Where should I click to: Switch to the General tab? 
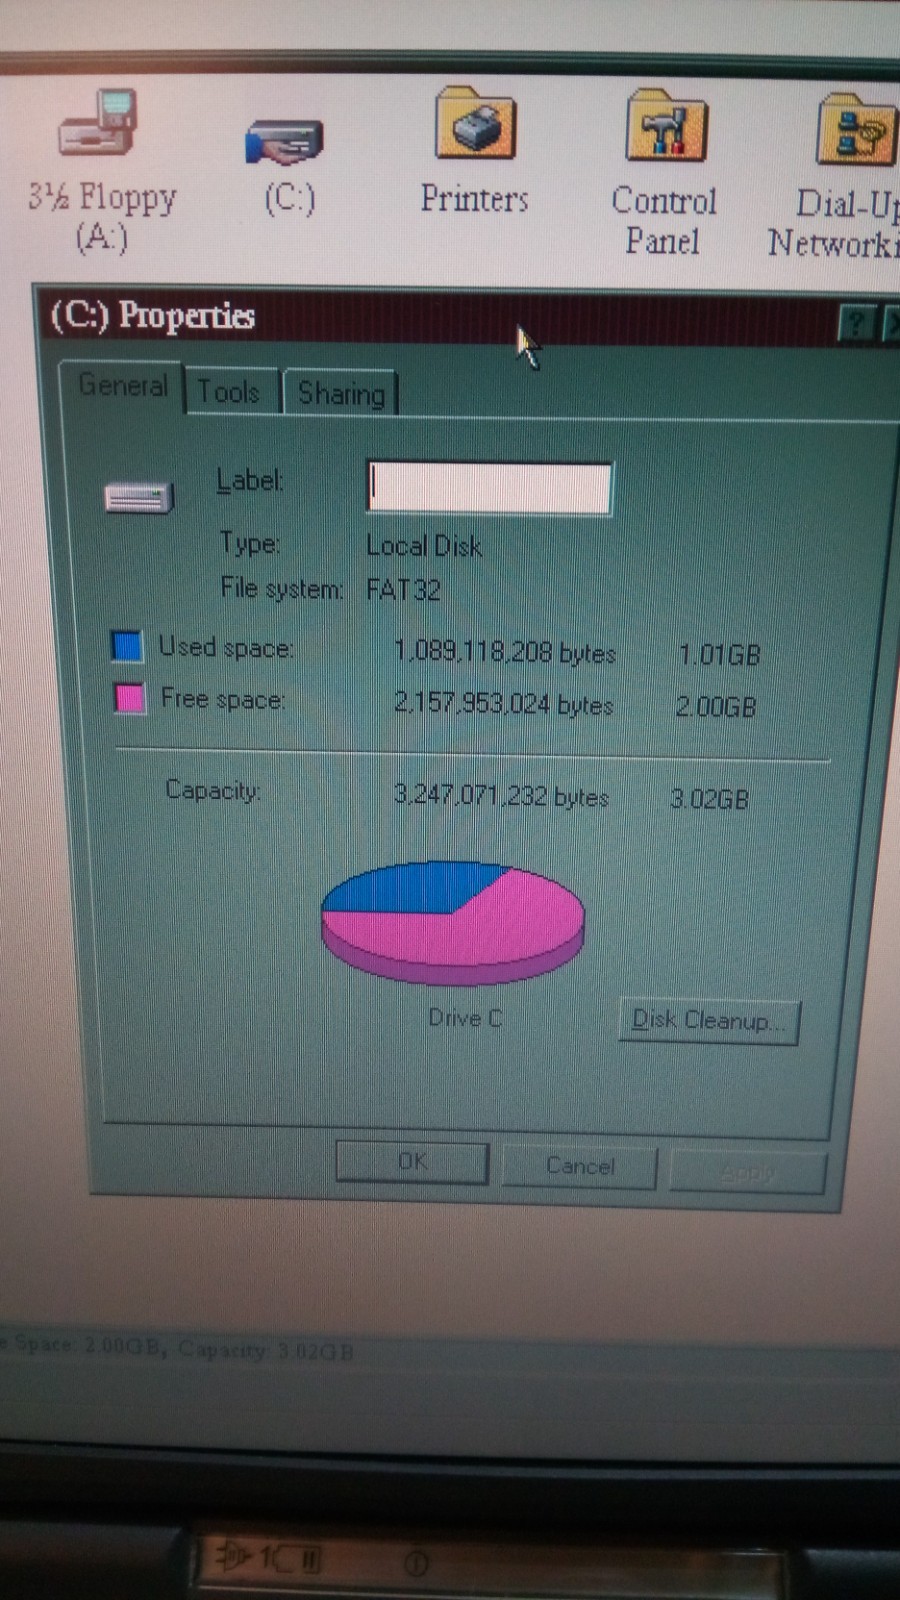click(122, 386)
